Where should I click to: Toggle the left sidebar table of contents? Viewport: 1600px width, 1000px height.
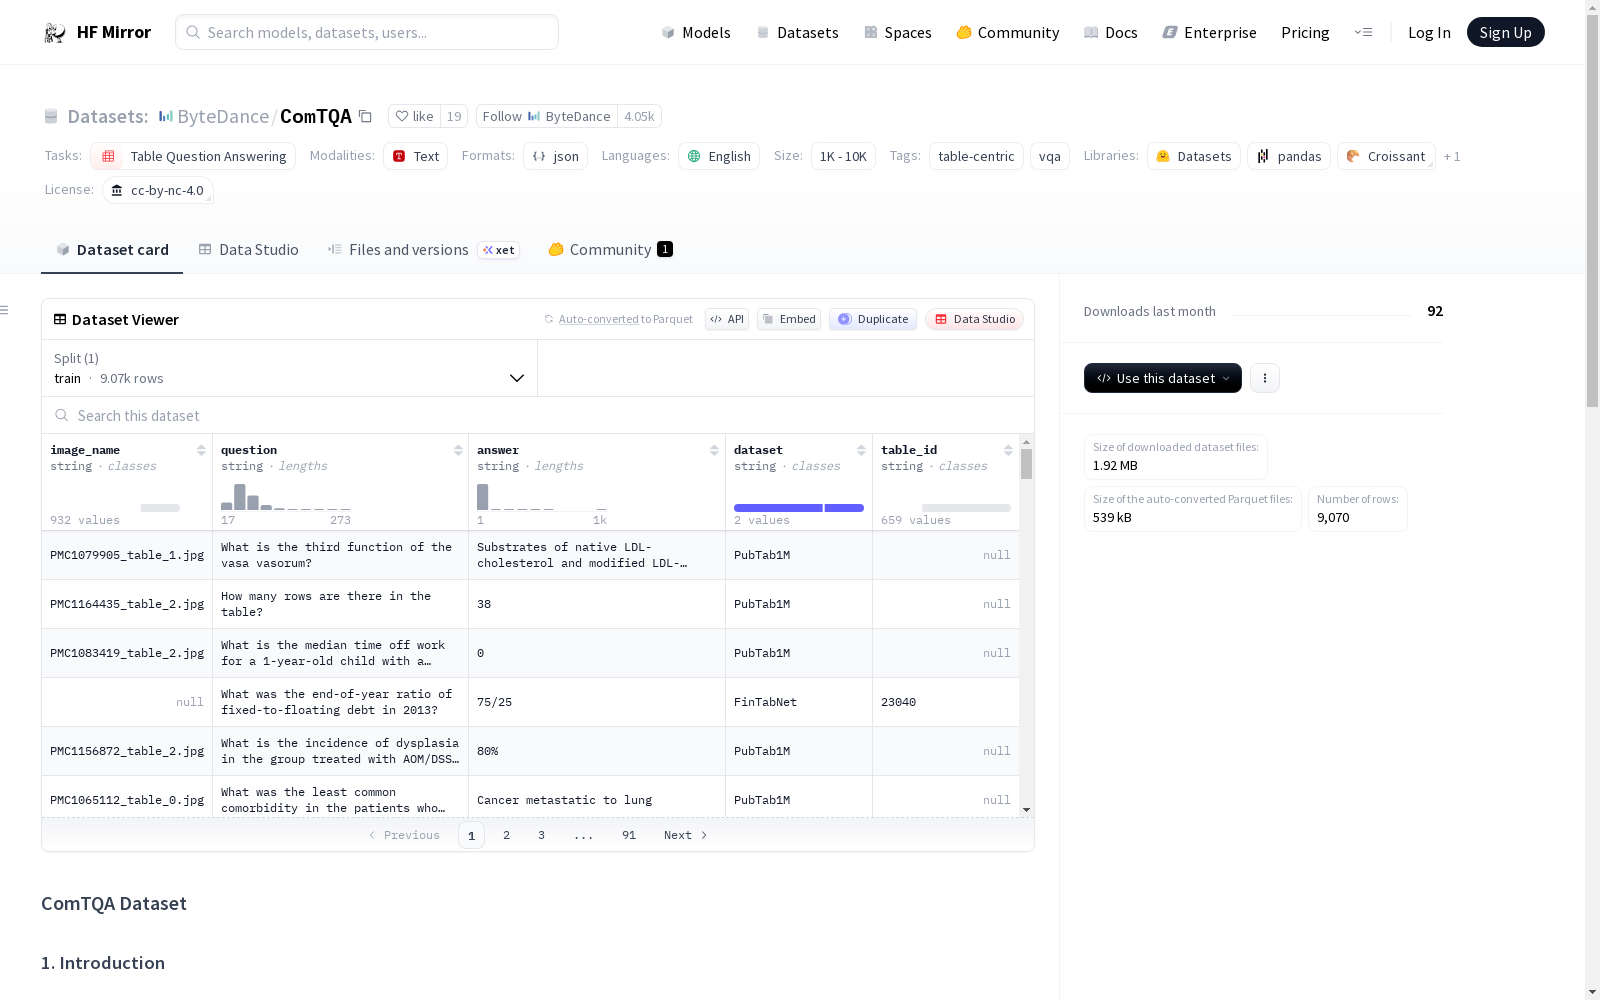pyautogui.click(x=5, y=310)
